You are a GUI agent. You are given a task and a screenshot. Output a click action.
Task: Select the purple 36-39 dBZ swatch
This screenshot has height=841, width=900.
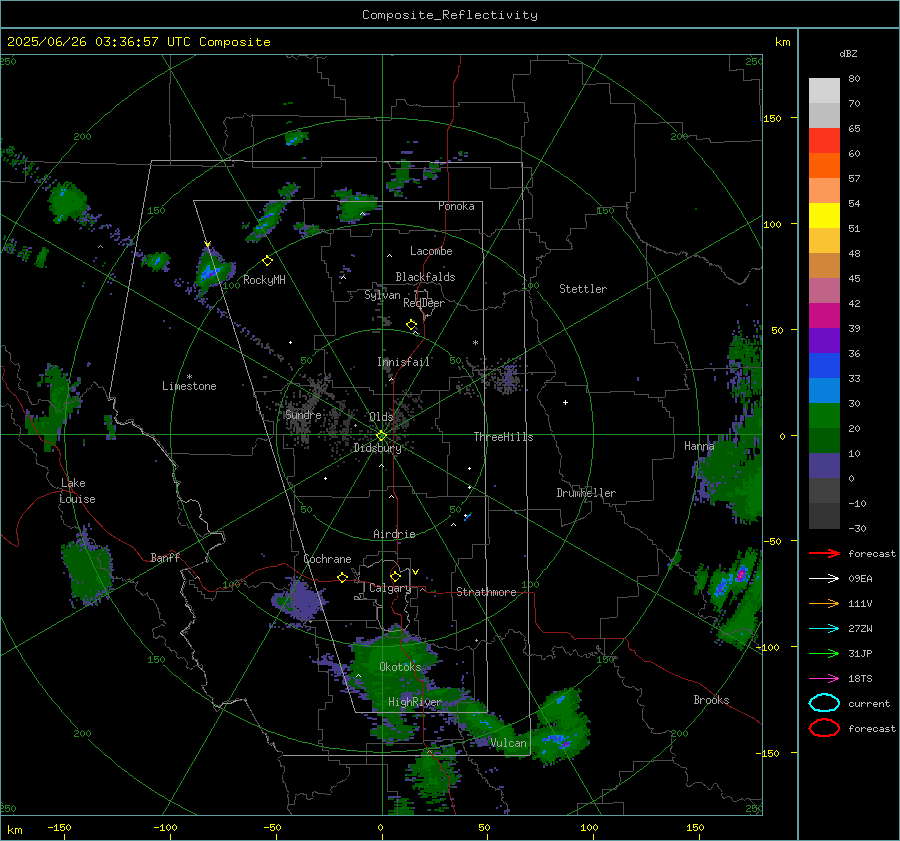pyautogui.click(x=824, y=341)
